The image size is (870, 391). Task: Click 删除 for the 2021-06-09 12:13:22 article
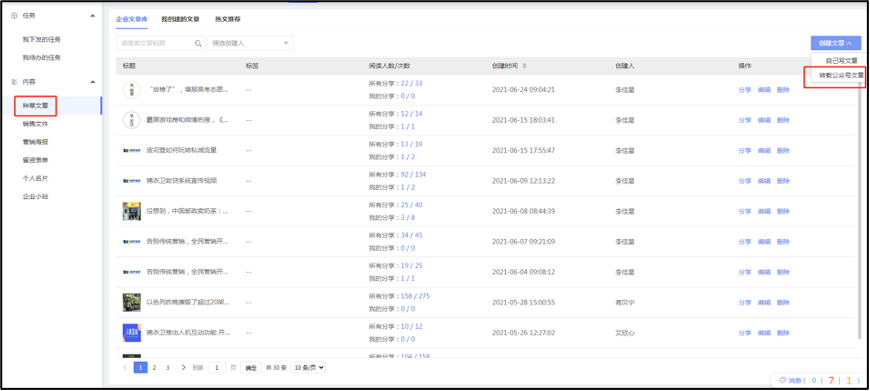pos(783,181)
